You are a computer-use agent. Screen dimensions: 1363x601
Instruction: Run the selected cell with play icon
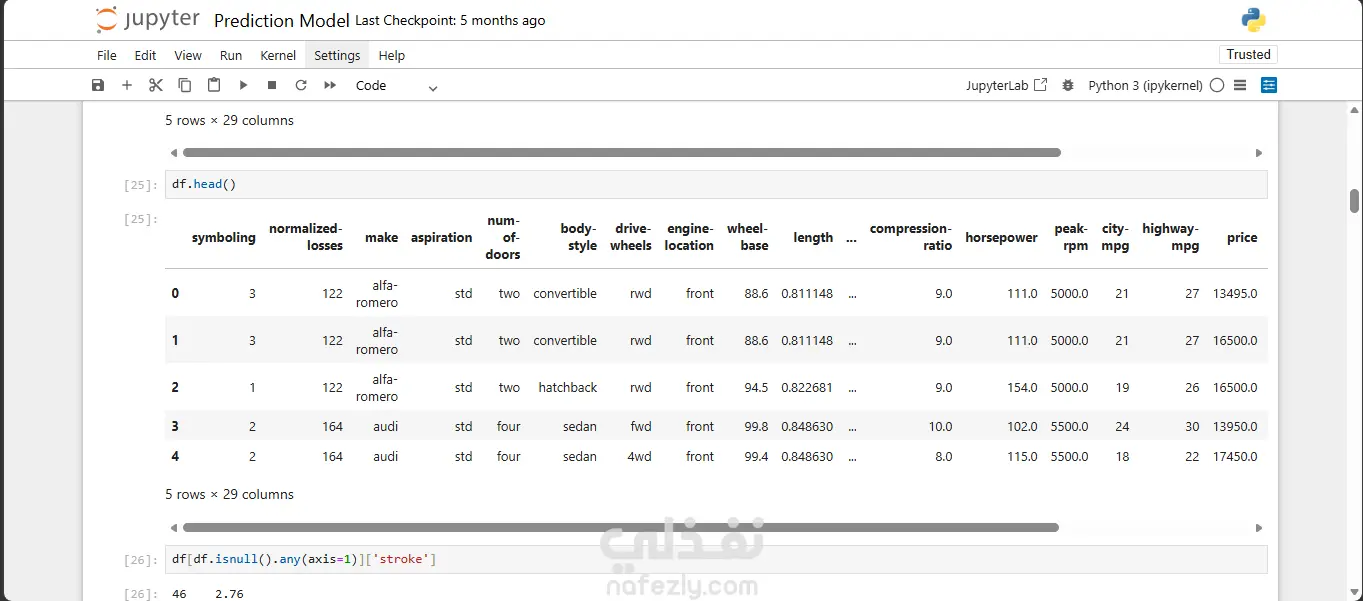tap(243, 86)
